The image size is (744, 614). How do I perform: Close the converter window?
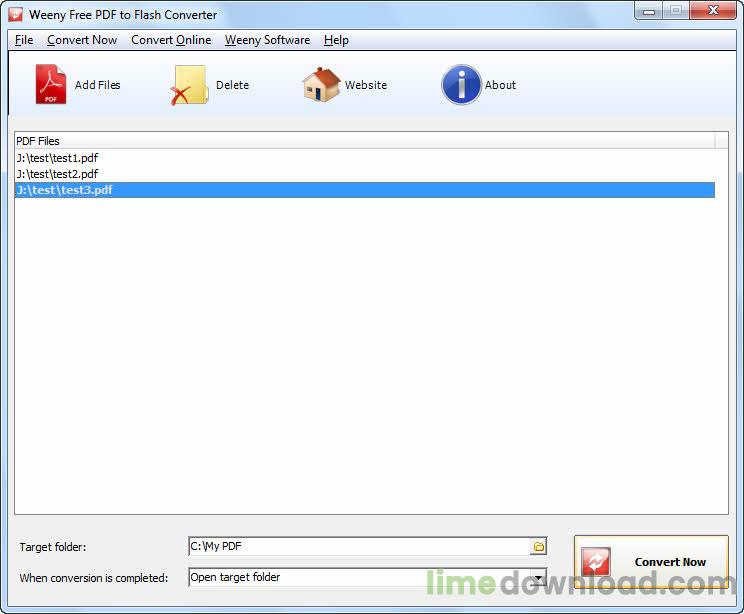point(713,11)
